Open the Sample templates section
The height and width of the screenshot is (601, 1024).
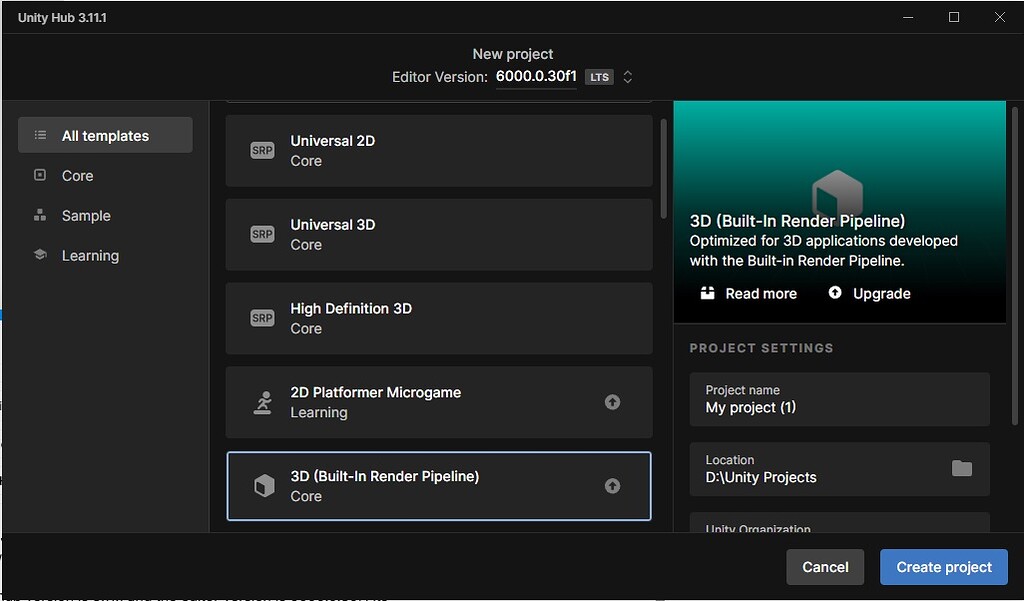coord(86,215)
